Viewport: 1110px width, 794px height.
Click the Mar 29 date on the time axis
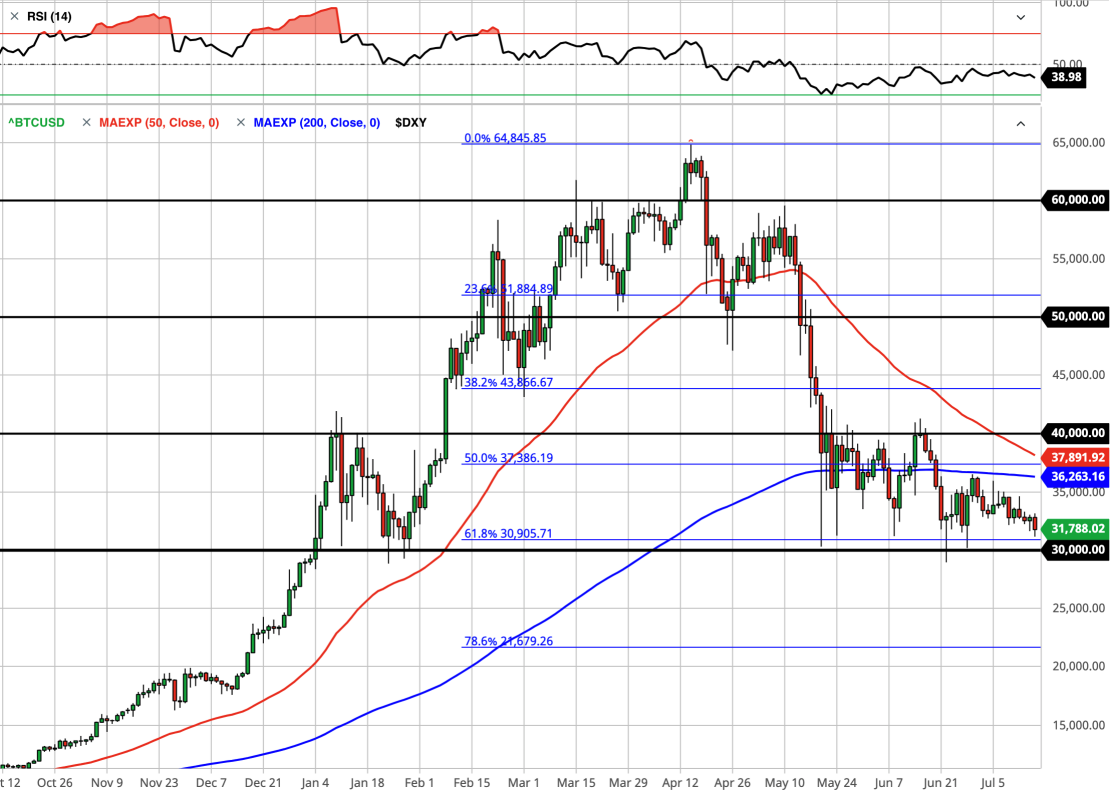tap(629, 783)
